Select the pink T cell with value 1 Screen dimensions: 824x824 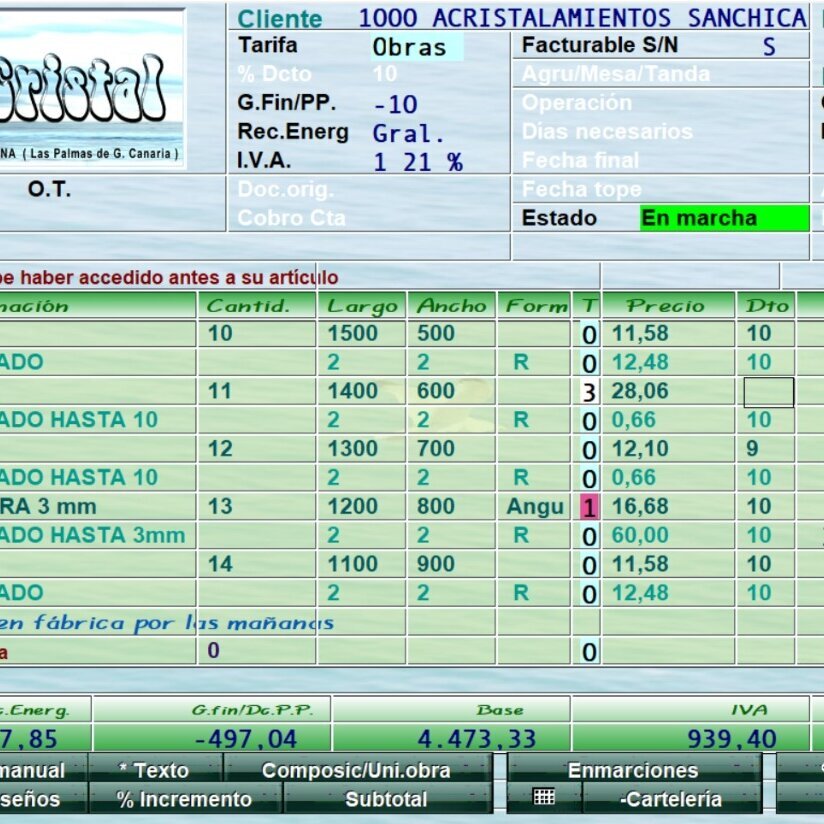(x=588, y=507)
